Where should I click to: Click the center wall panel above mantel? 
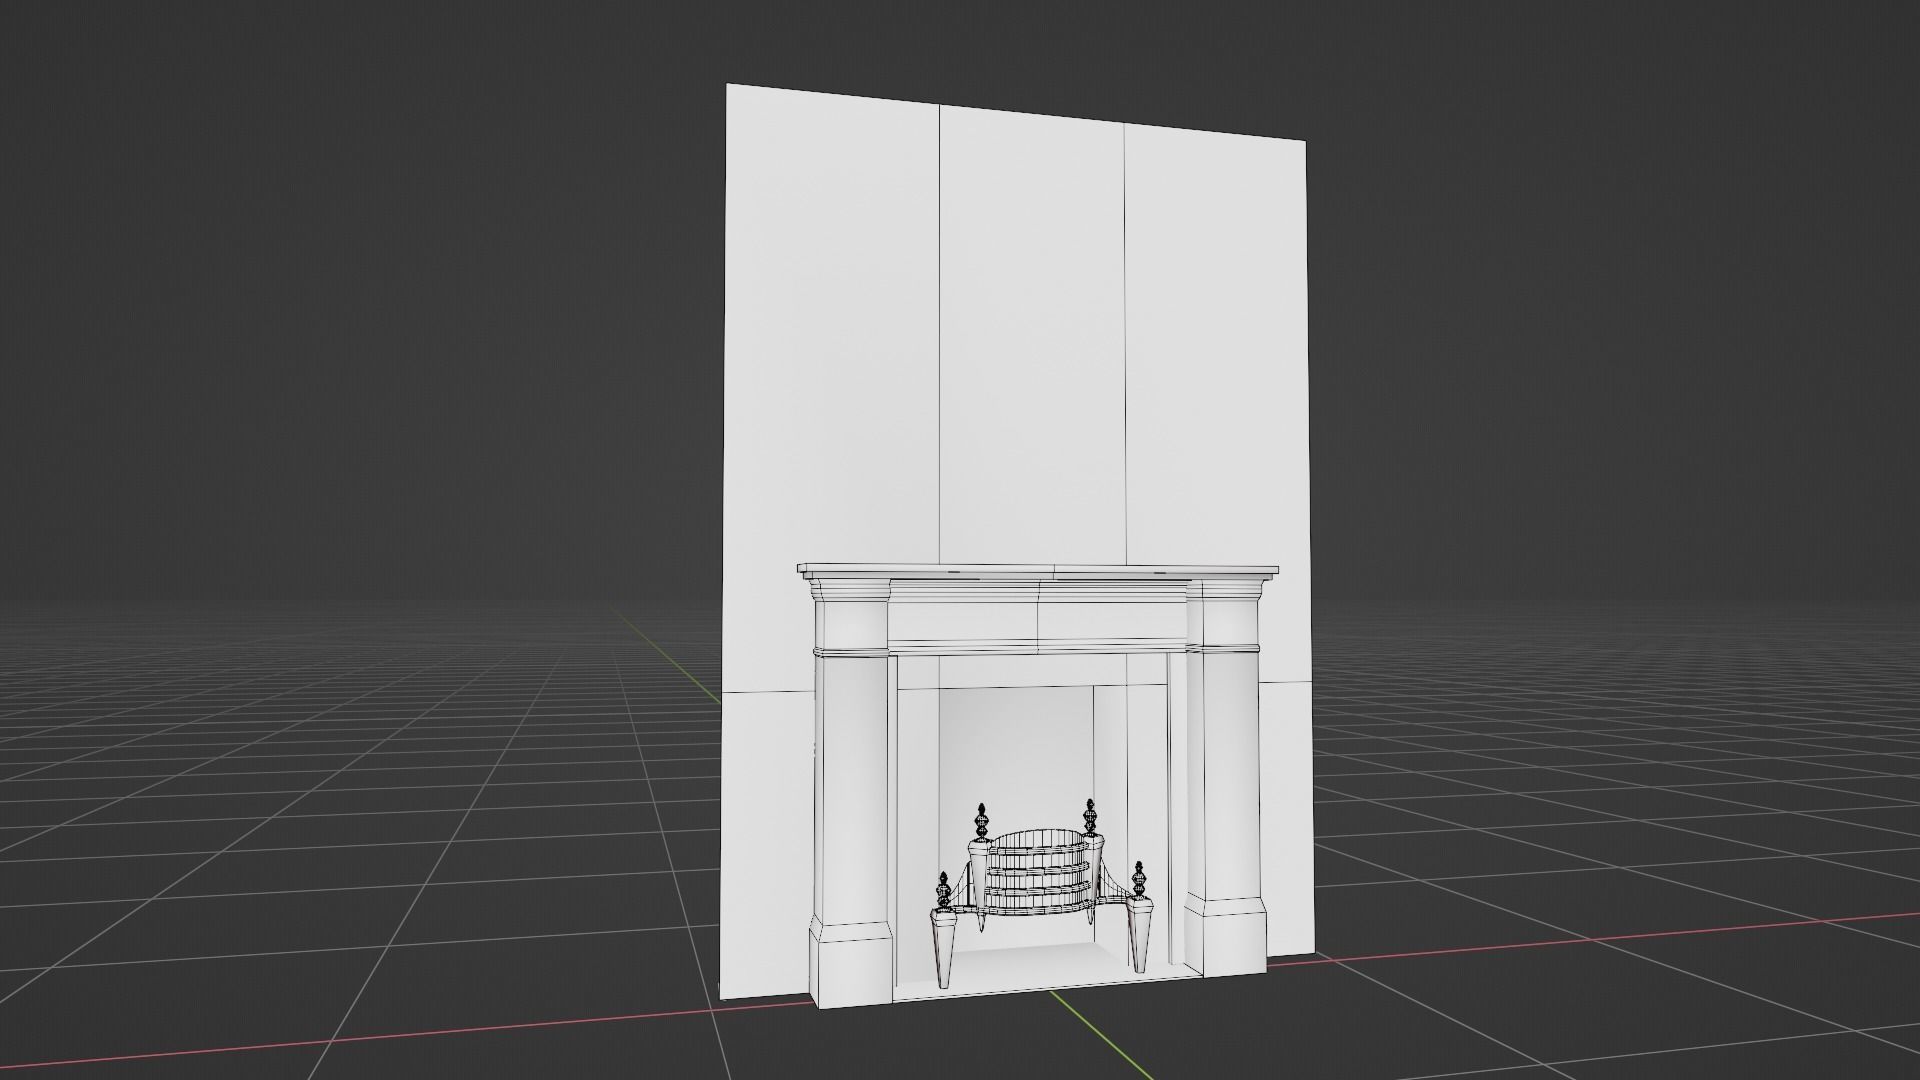[x=1033, y=335]
